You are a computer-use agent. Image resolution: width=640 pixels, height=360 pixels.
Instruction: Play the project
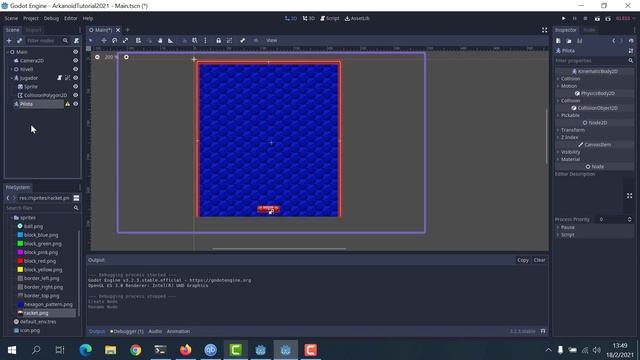(564, 18)
